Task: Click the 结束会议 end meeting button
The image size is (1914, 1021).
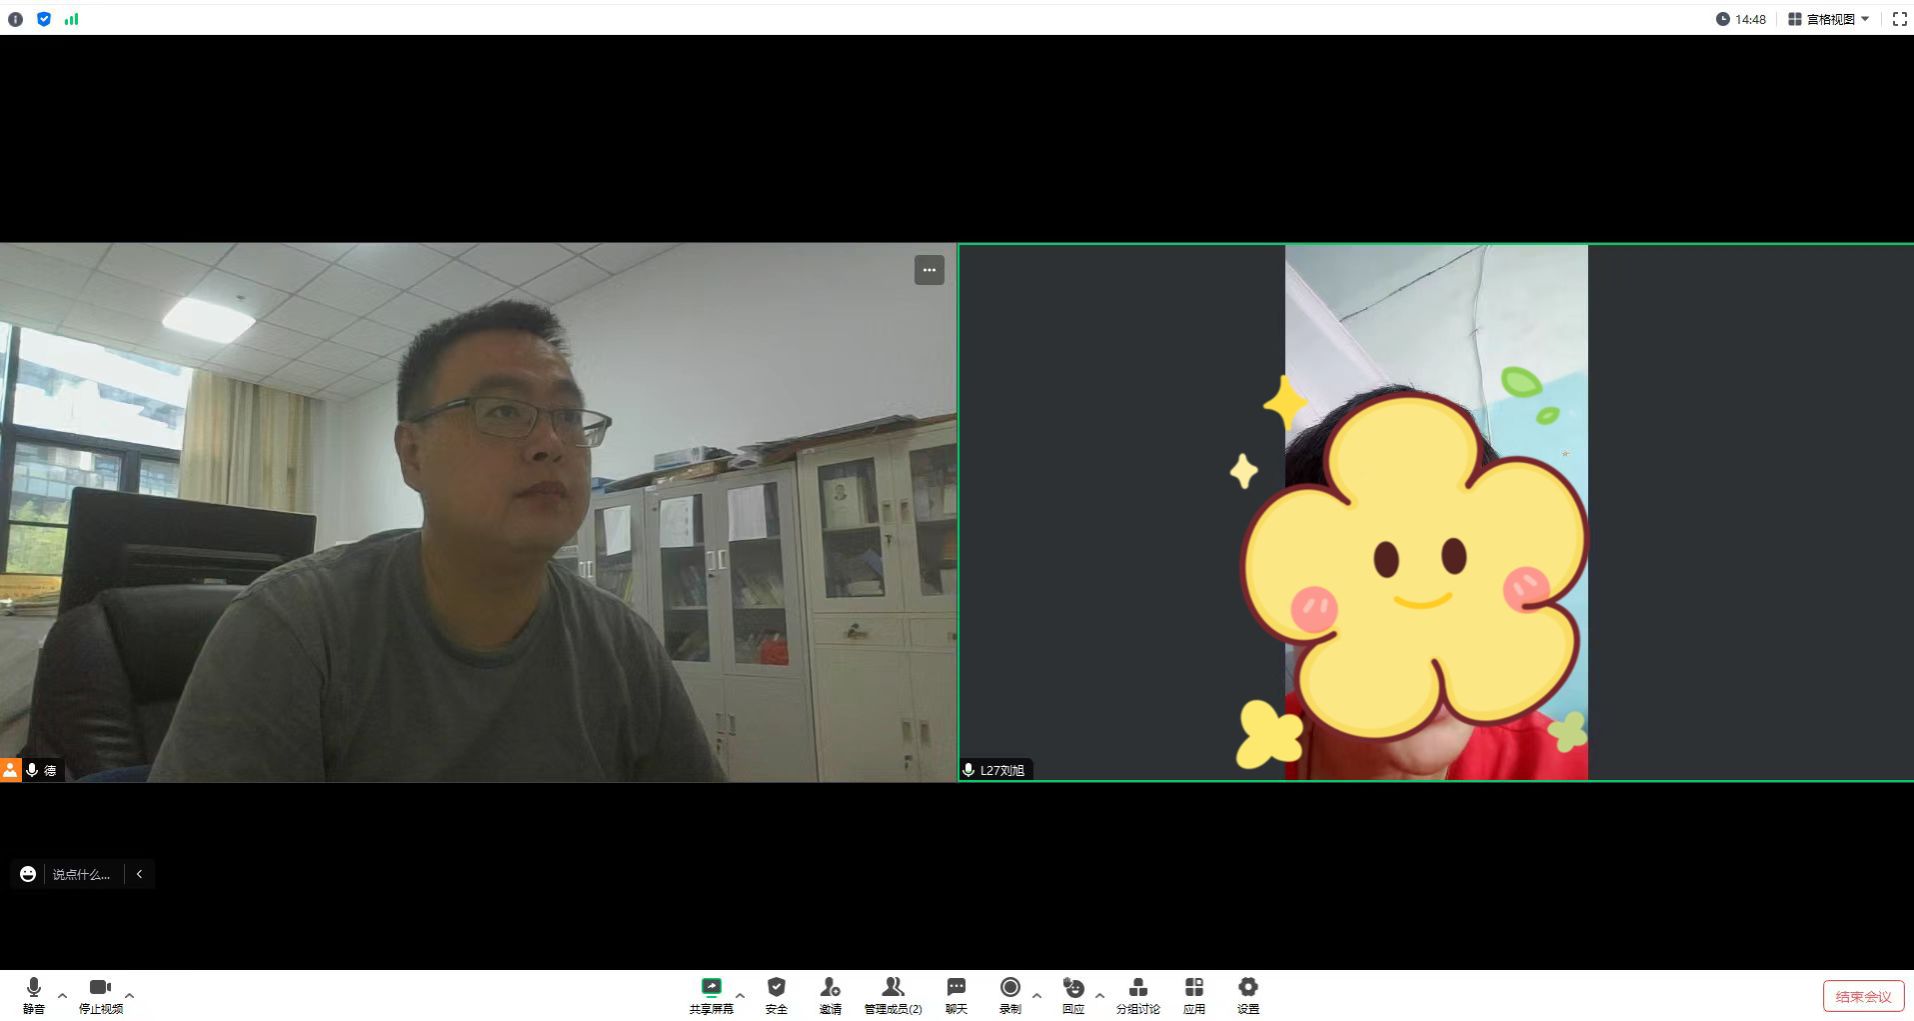Action: (x=1862, y=996)
